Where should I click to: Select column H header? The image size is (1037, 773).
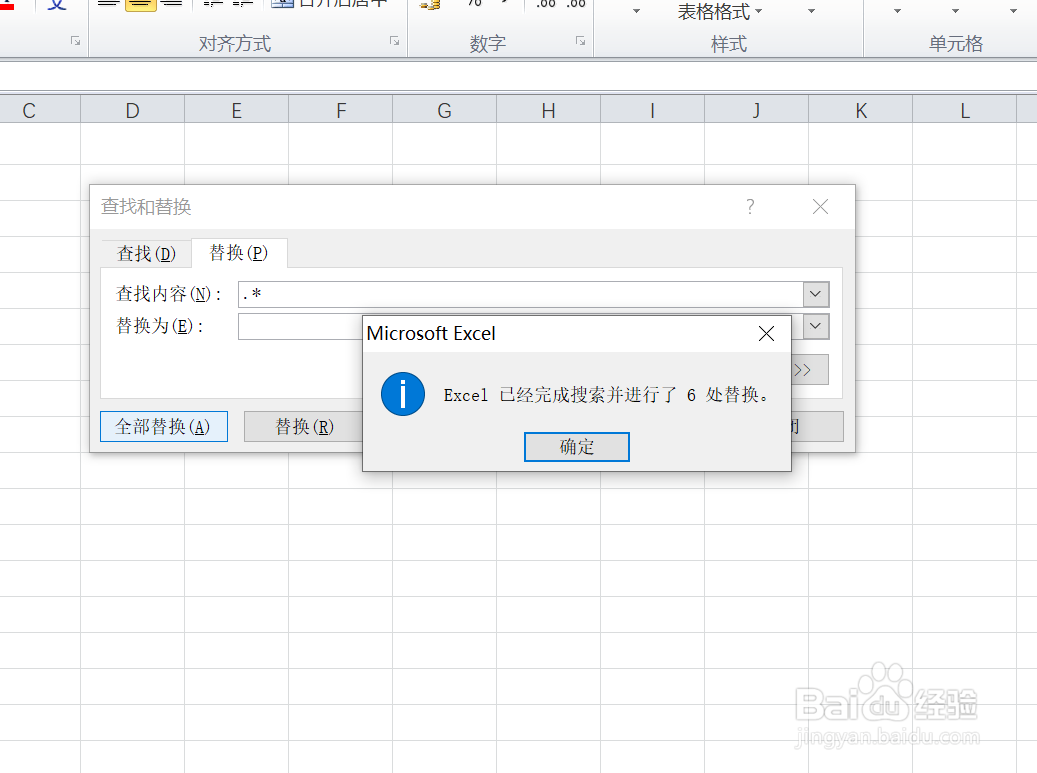point(548,110)
